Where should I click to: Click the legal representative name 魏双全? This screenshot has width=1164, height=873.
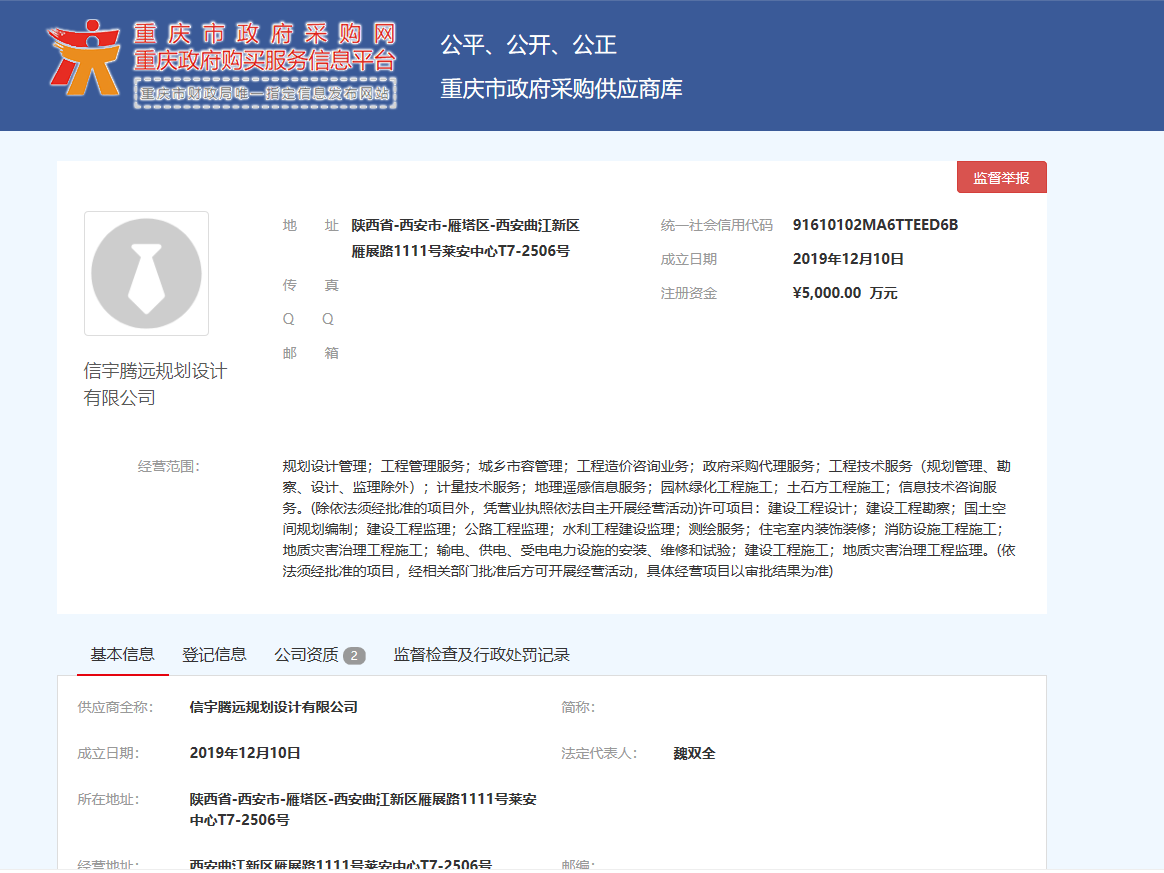(x=694, y=752)
